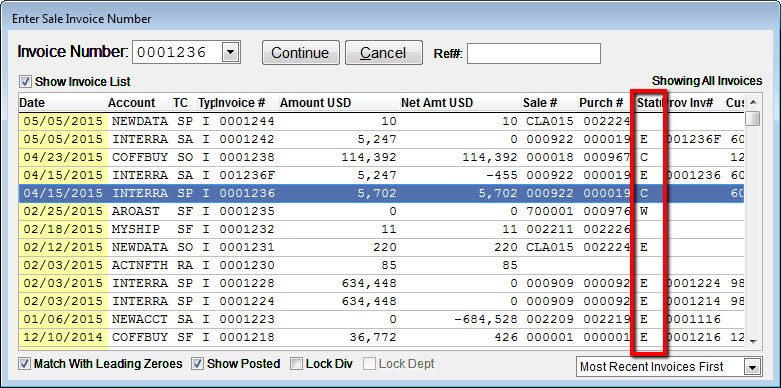Sort by the Account column header
Image resolution: width=781 pixels, height=388 pixels.
pos(139,103)
